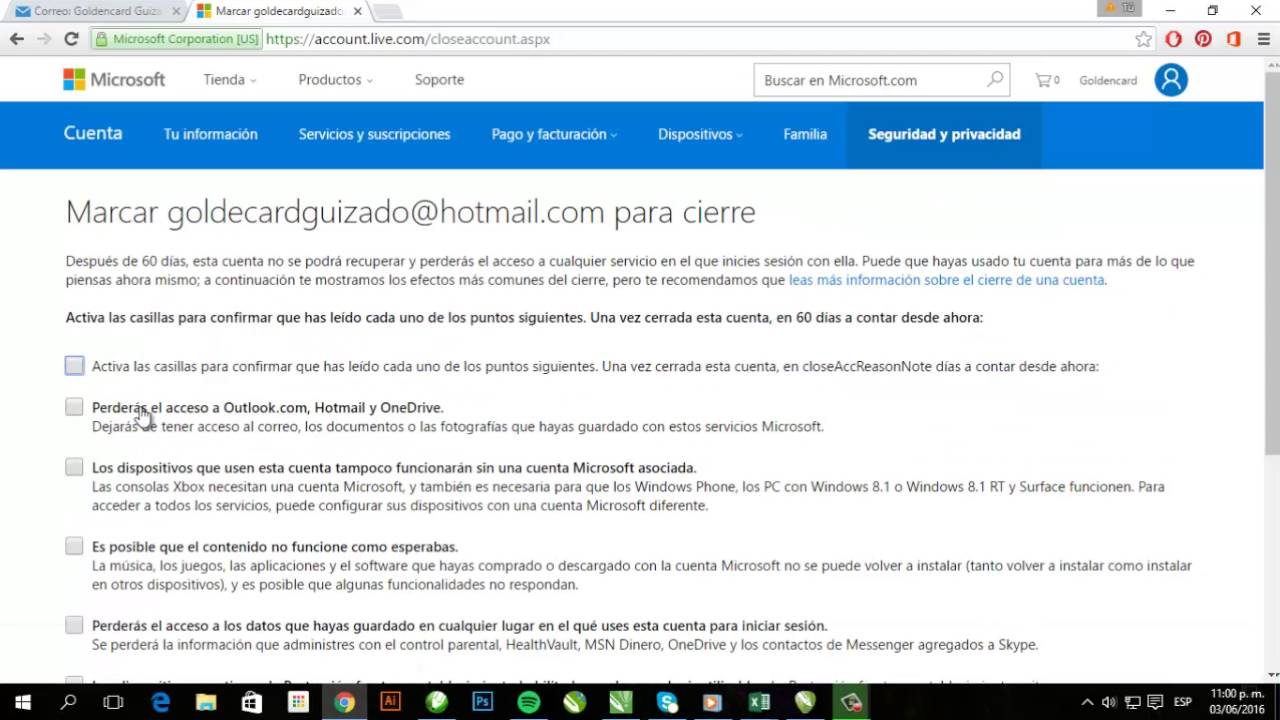Show hidden tray icons
The image size is (1280, 720).
tap(1088, 702)
